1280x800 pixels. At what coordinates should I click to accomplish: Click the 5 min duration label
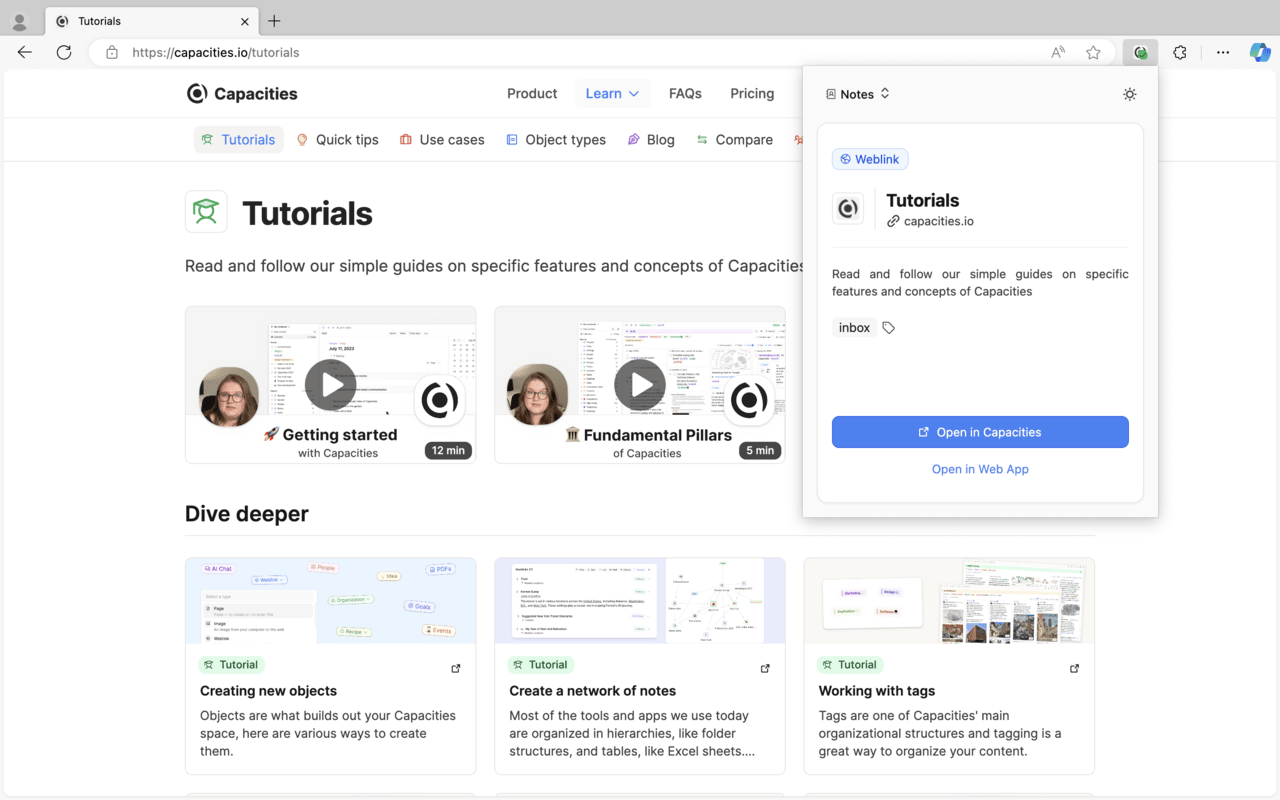point(760,450)
